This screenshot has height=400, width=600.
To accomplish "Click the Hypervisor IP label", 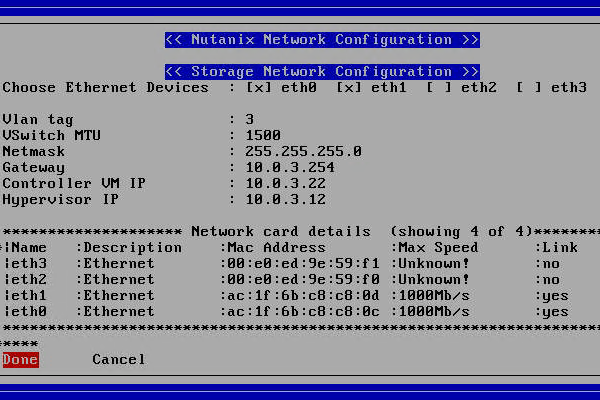I will (60, 200).
